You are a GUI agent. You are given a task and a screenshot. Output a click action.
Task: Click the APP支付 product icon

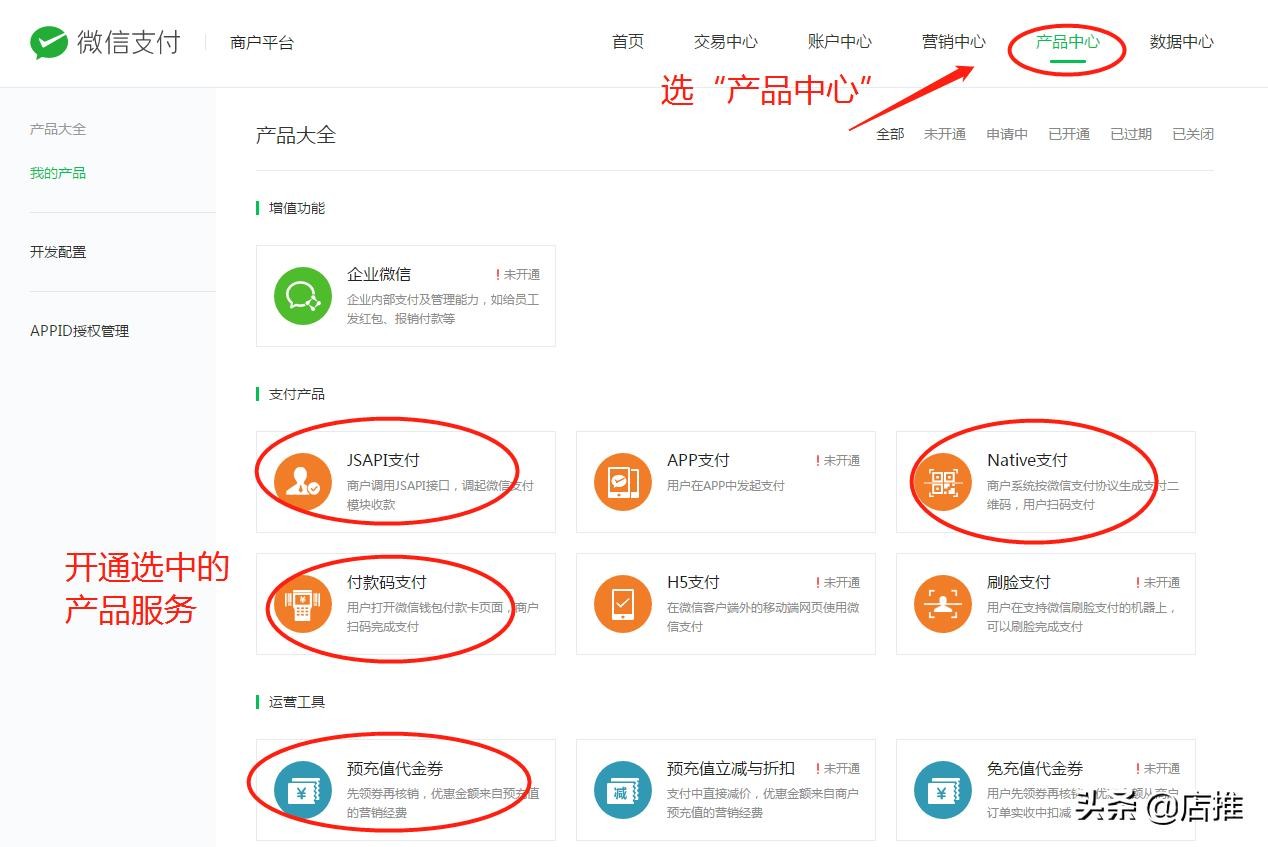623,482
